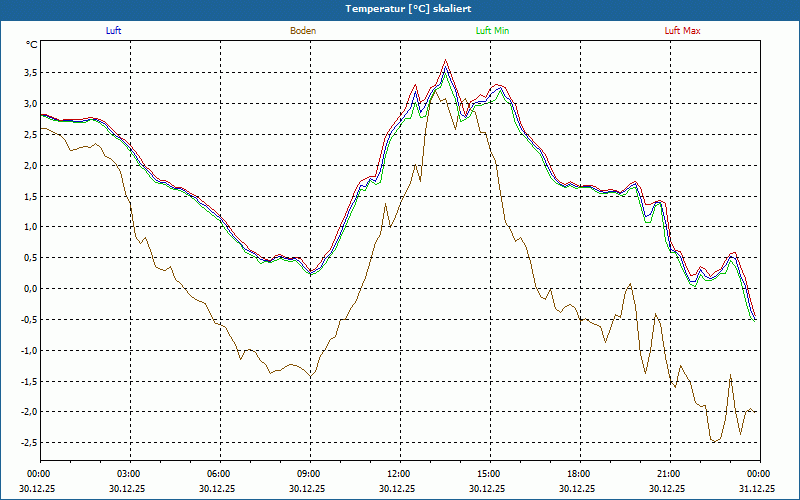800x500 pixels.
Task: Toggle the Luft Max legend label
Action: tap(683, 31)
